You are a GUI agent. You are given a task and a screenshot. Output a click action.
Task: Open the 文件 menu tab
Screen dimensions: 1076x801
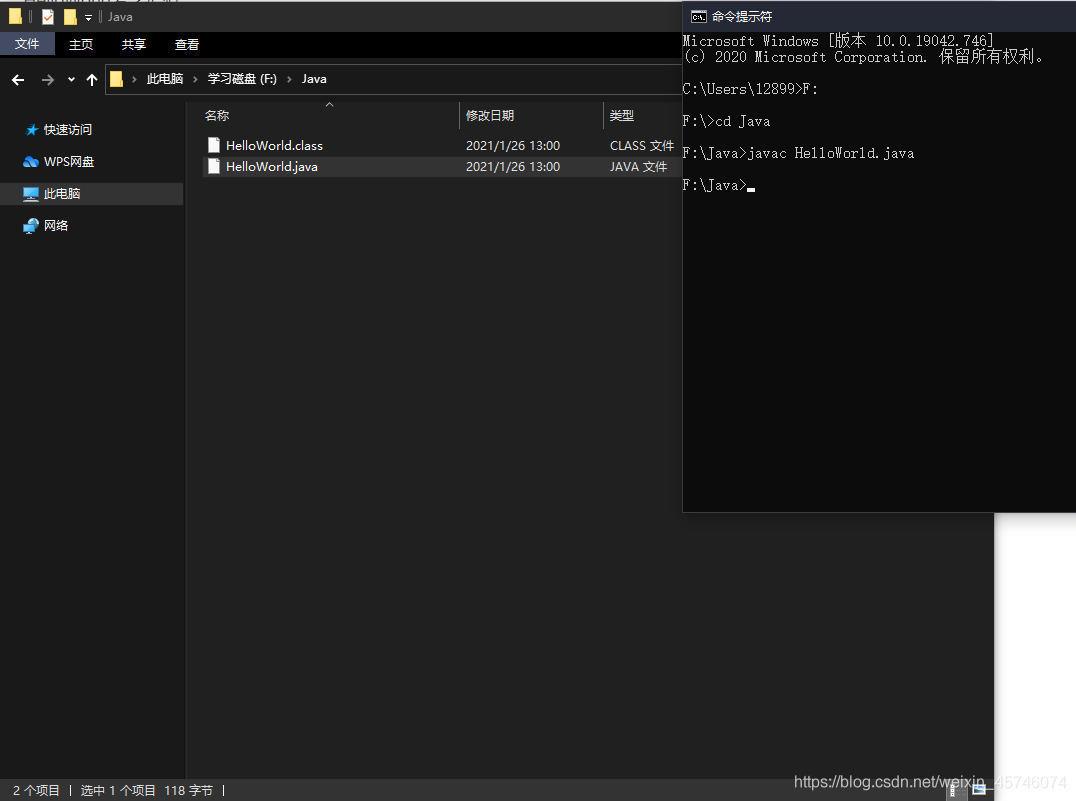27,44
